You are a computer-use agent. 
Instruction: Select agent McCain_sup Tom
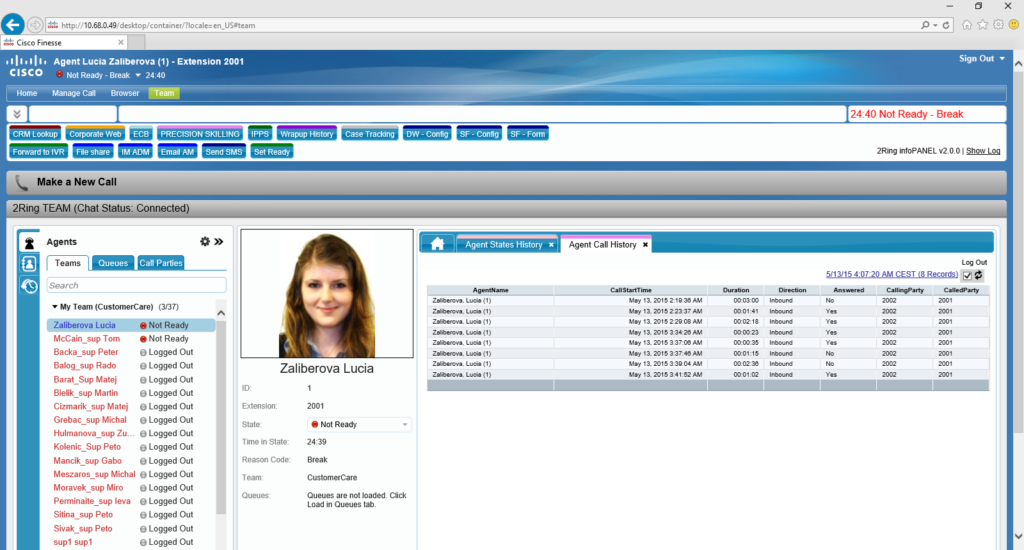point(86,338)
